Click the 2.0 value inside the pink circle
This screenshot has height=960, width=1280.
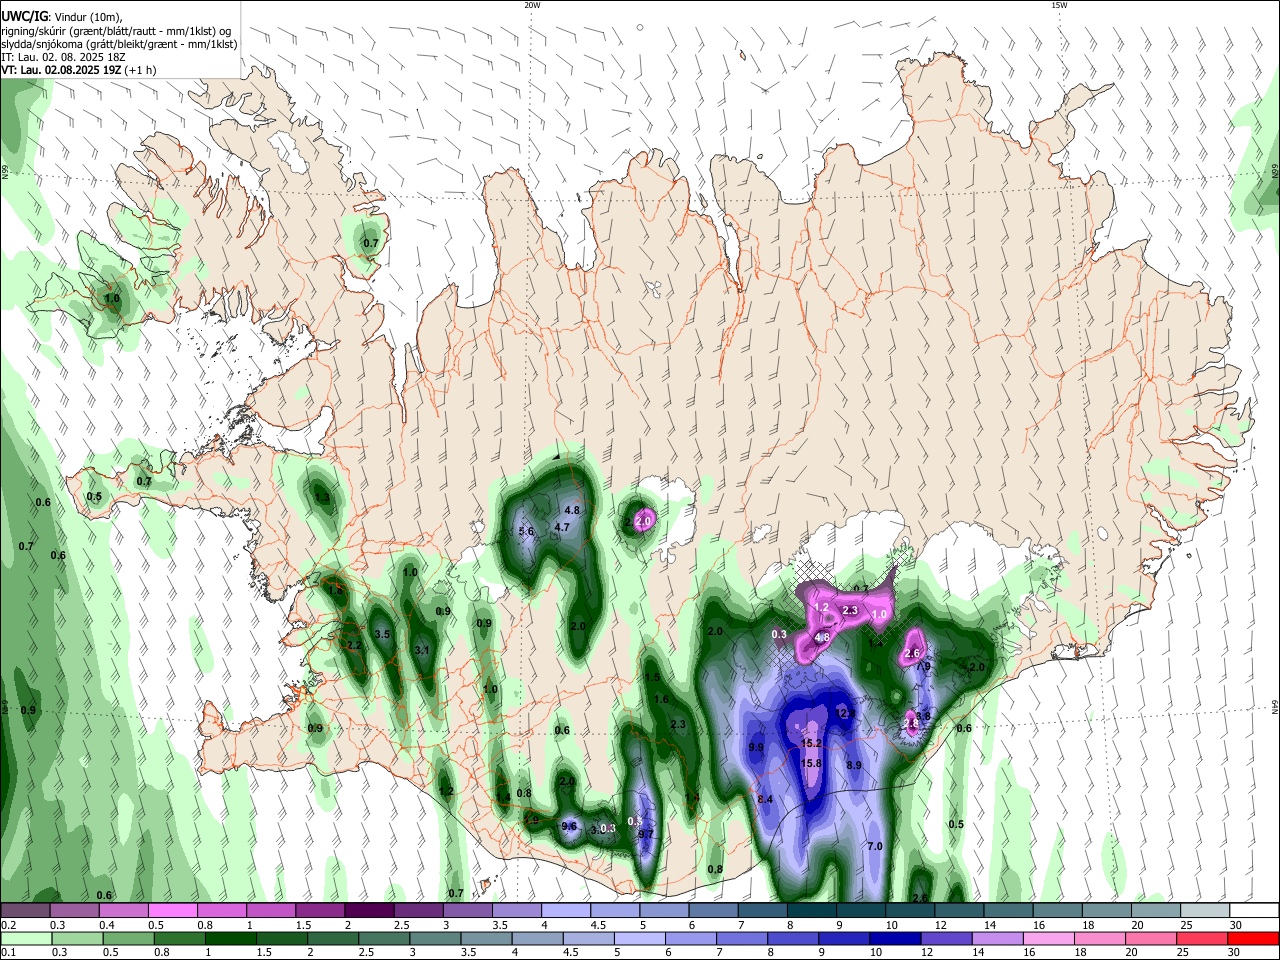tap(644, 521)
